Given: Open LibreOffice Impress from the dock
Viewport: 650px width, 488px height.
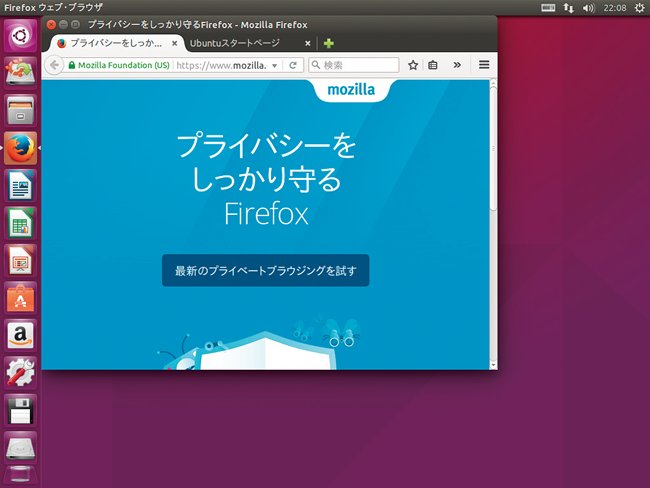Looking at the screenshot, I should [x=20, y=260].
